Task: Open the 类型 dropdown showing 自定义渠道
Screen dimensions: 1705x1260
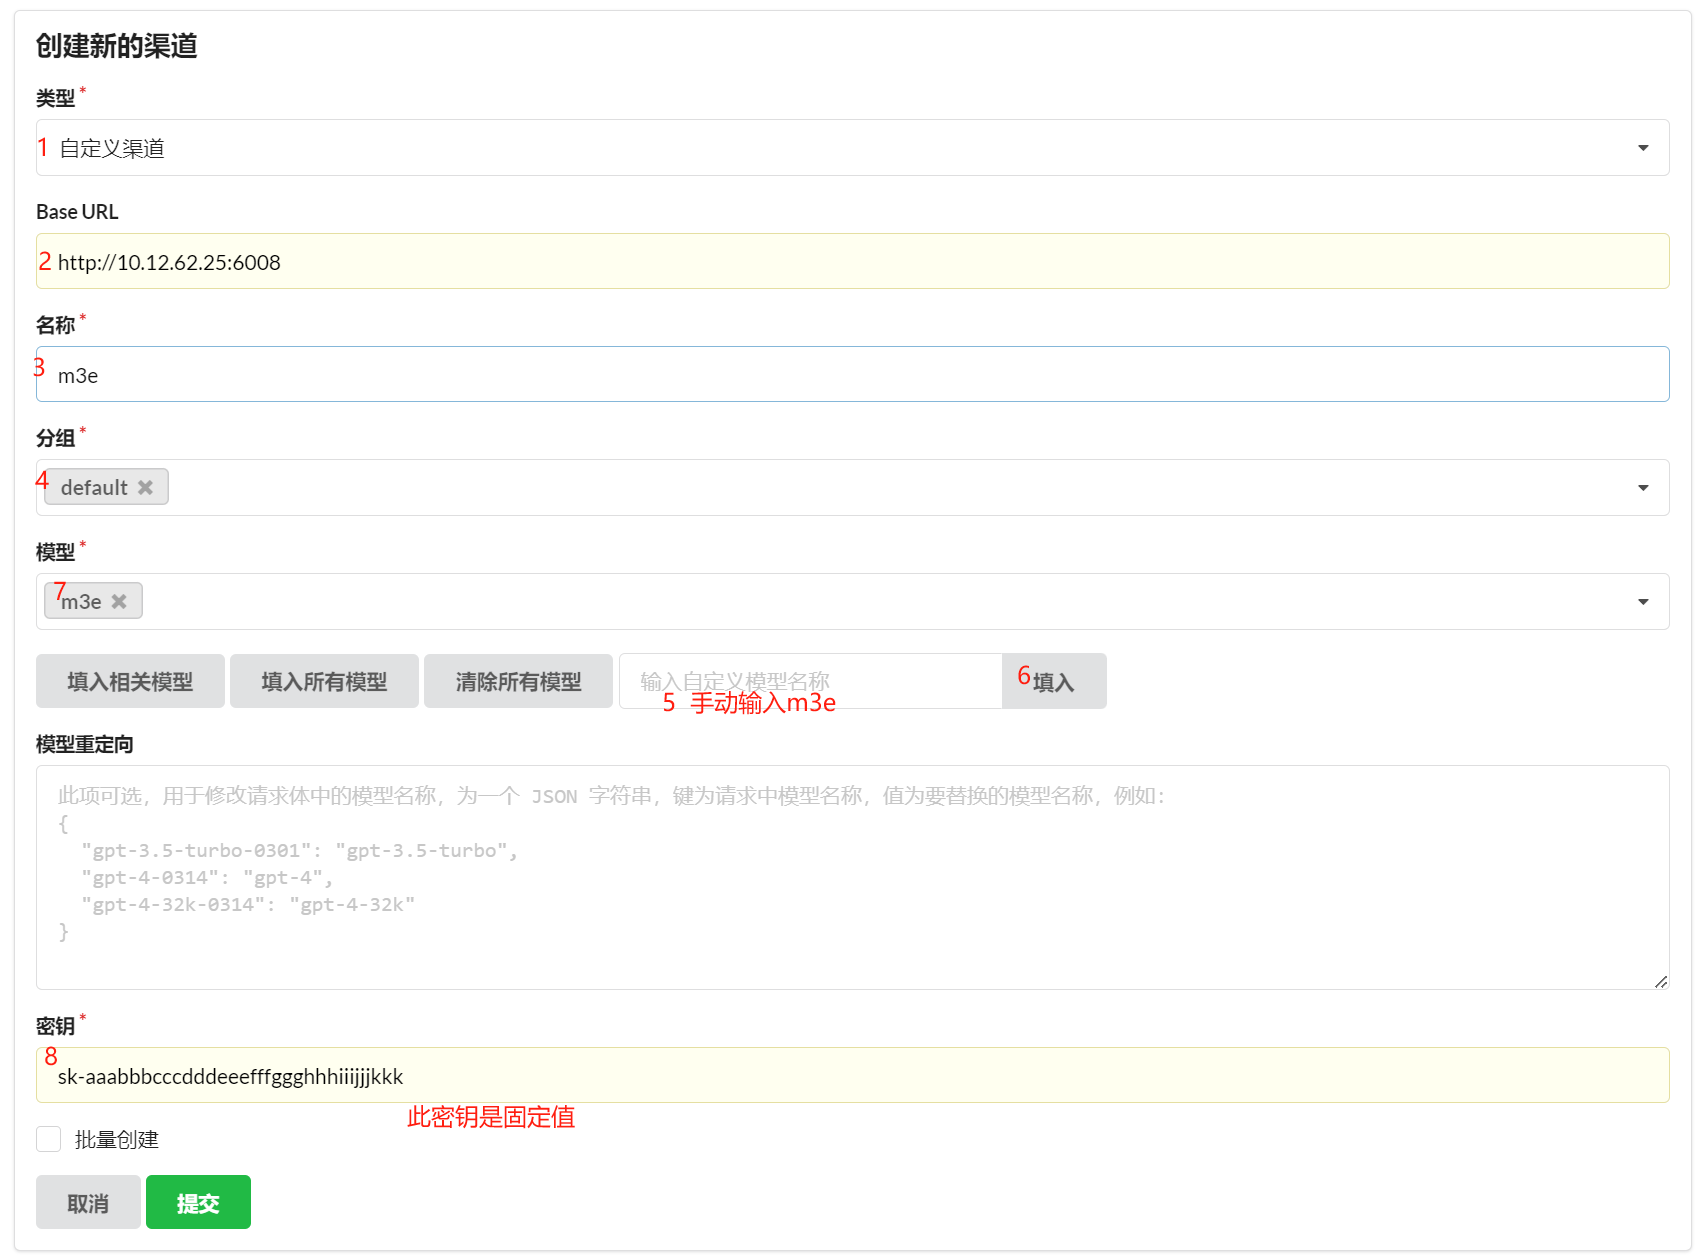Action: pos(852,148)
